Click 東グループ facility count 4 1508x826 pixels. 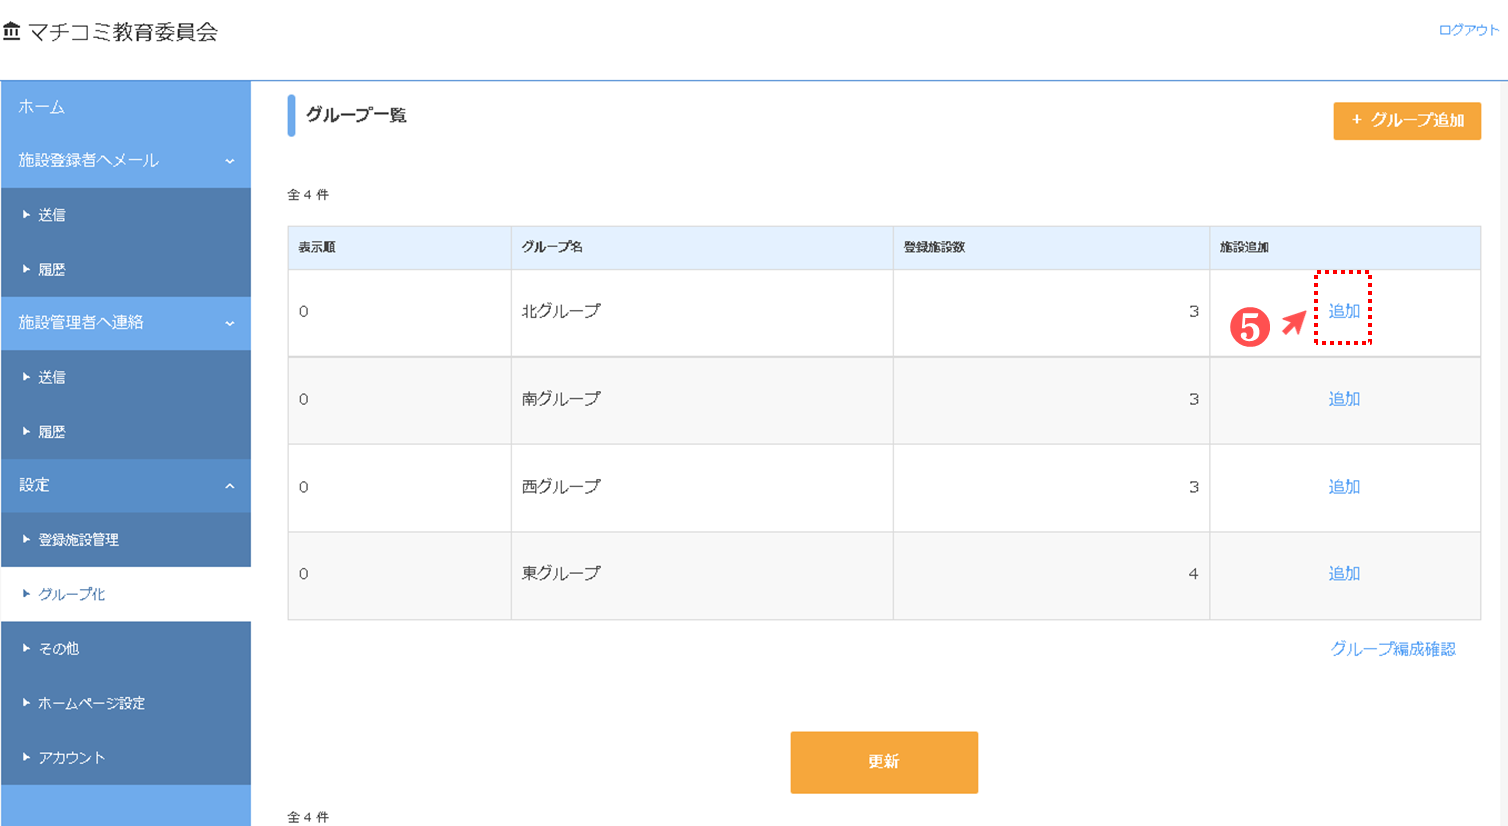1193,574
